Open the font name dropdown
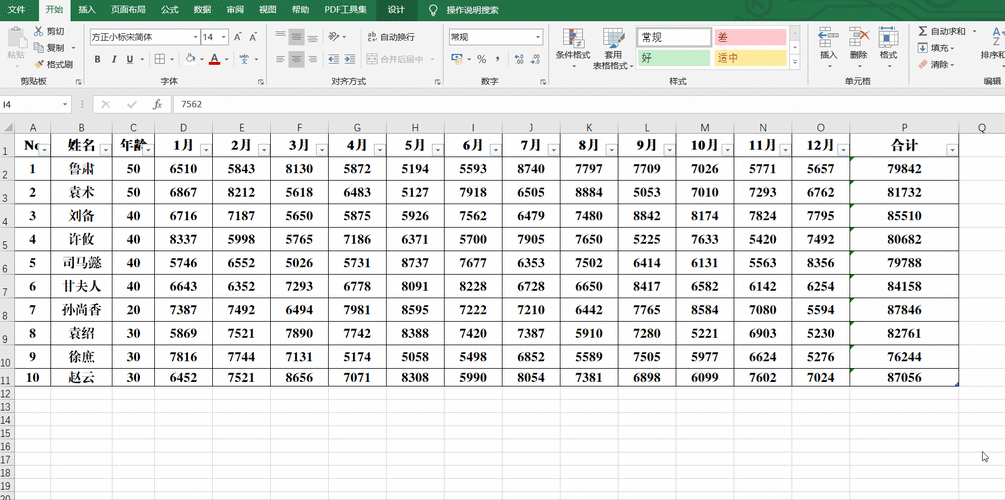Screen dimensions: 1005x500 point(195,37)
